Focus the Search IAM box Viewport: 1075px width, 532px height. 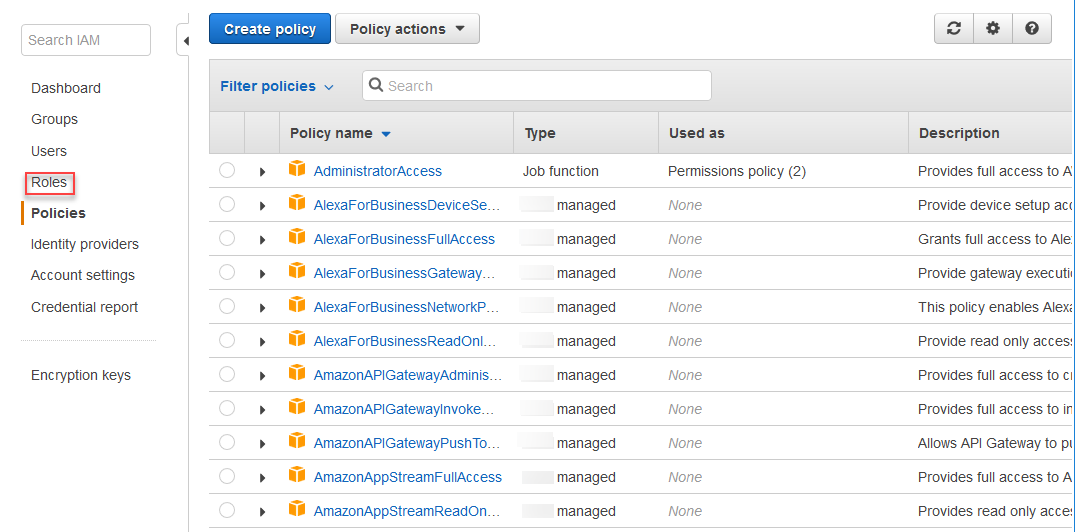click(x=85, y=40)
